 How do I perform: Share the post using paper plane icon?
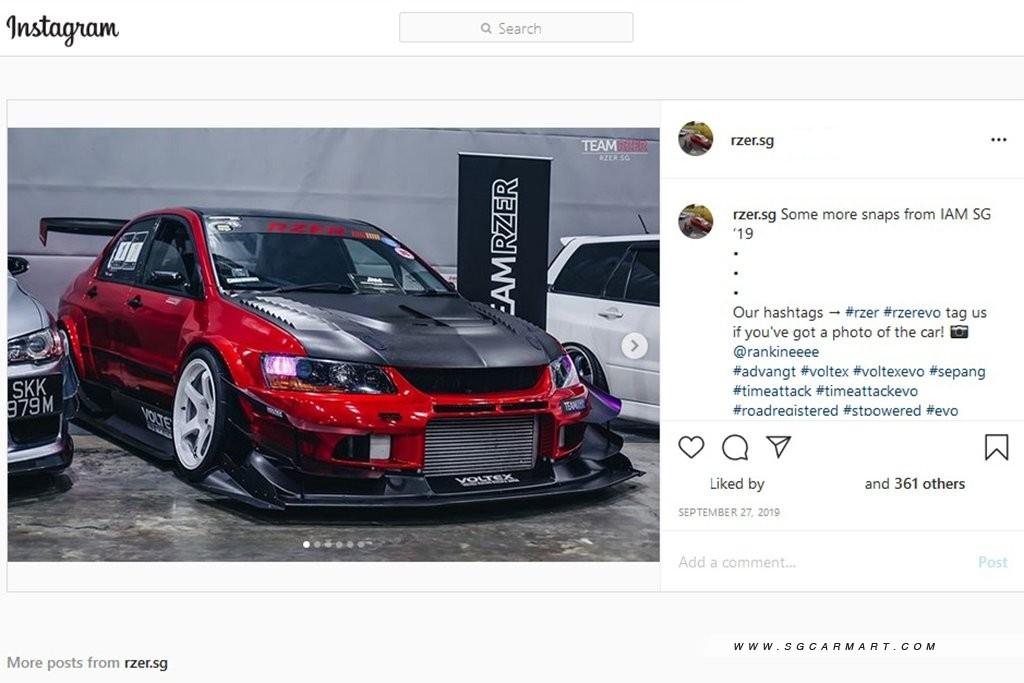click(778, 447)
